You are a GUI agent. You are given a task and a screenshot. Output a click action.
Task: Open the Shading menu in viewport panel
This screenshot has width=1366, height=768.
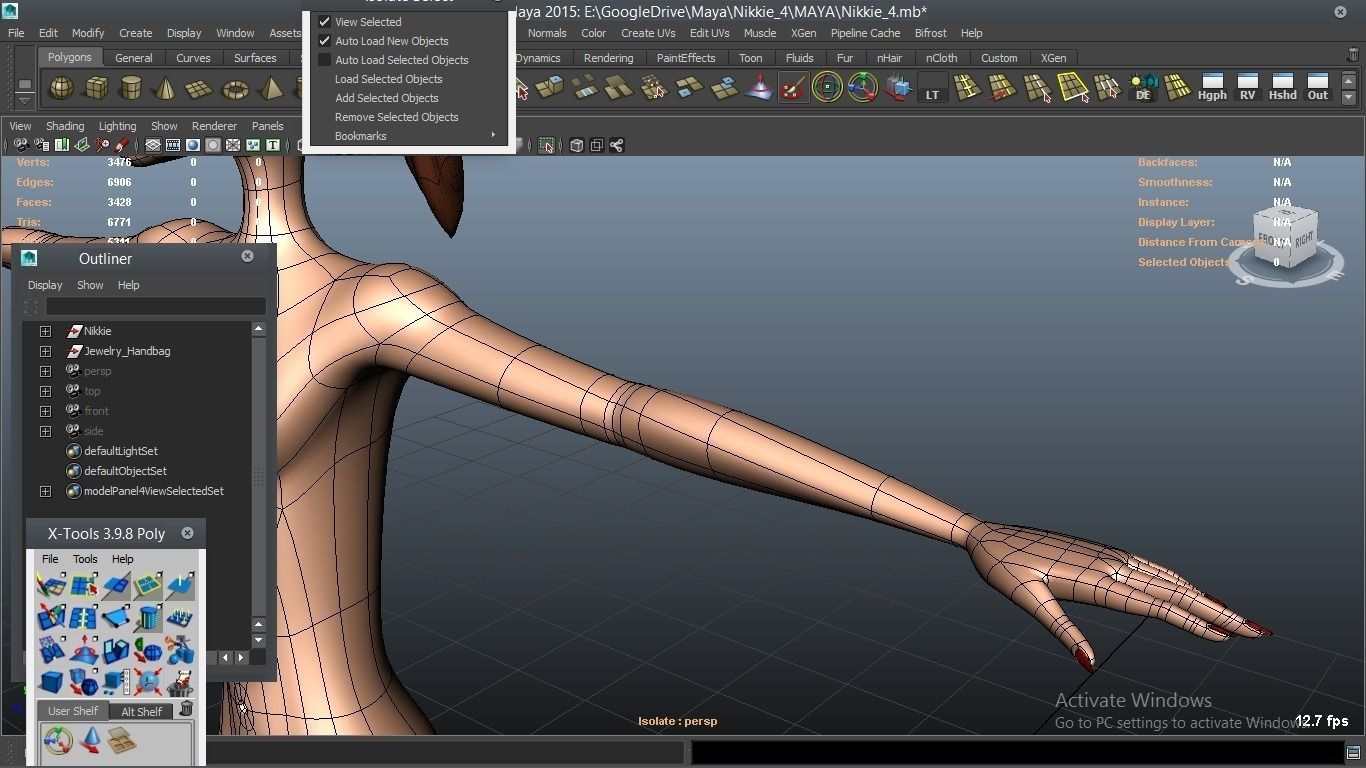64,126
